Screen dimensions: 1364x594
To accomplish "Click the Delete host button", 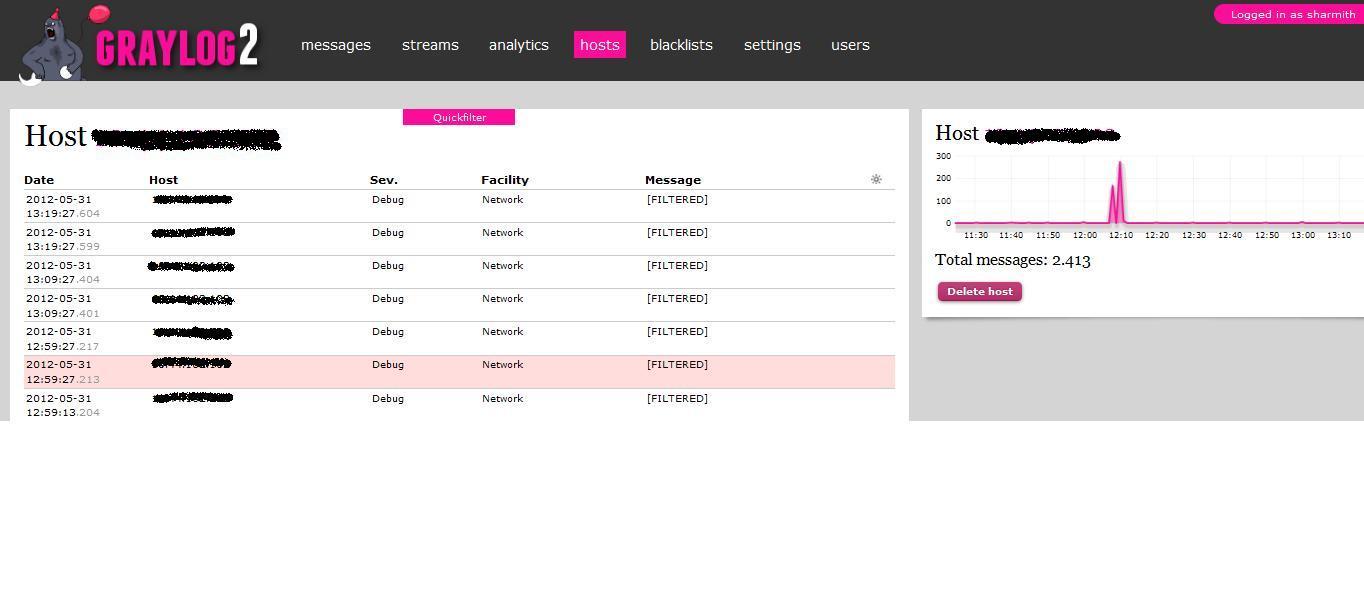I will coord(978,291).
